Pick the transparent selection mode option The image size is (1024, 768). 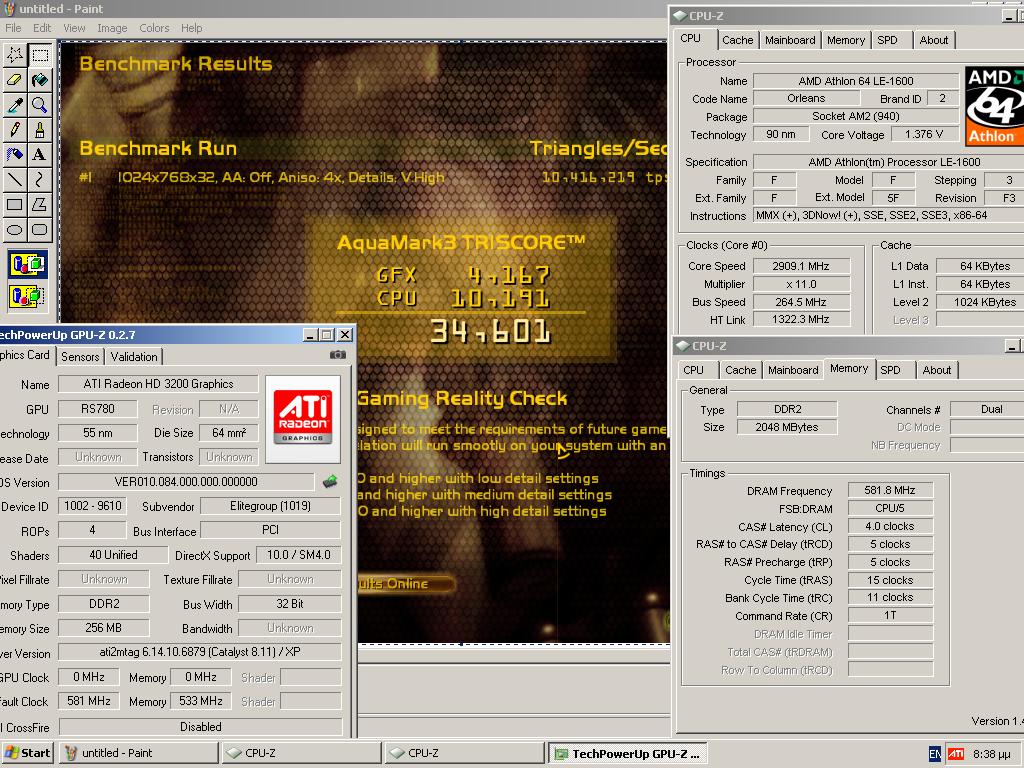27,296
